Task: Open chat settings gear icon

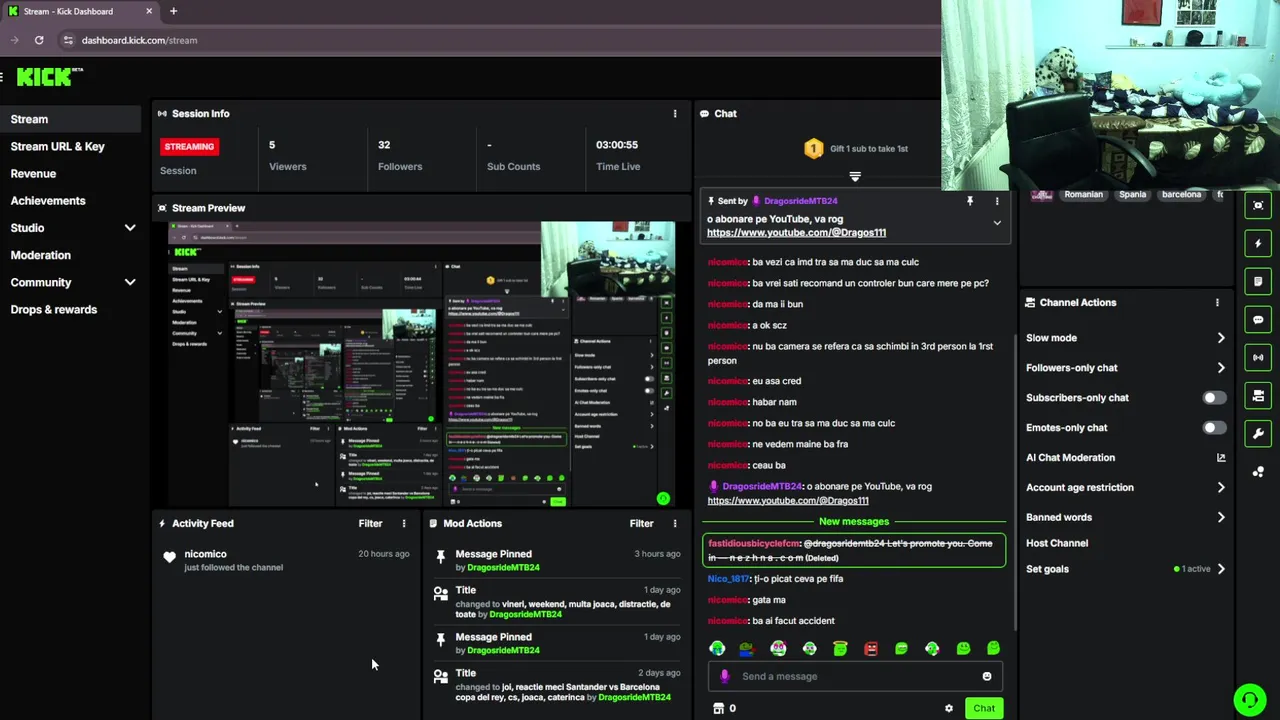Action: (x=949, y=708)
